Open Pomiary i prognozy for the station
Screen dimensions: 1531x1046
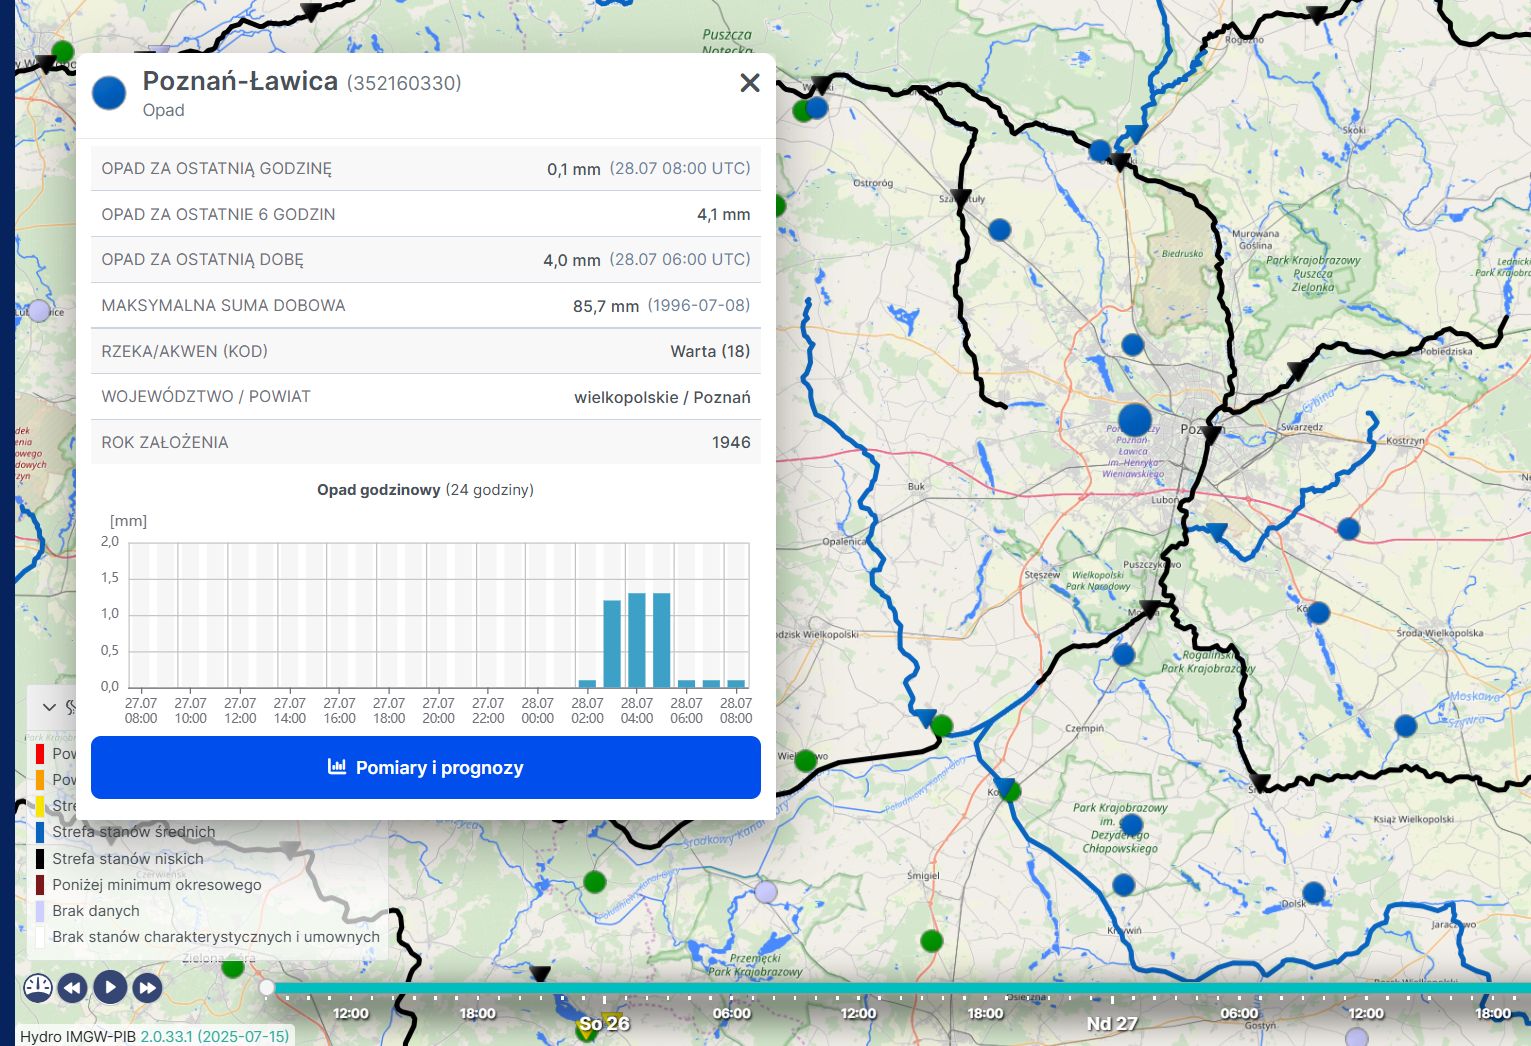[426, 768]
